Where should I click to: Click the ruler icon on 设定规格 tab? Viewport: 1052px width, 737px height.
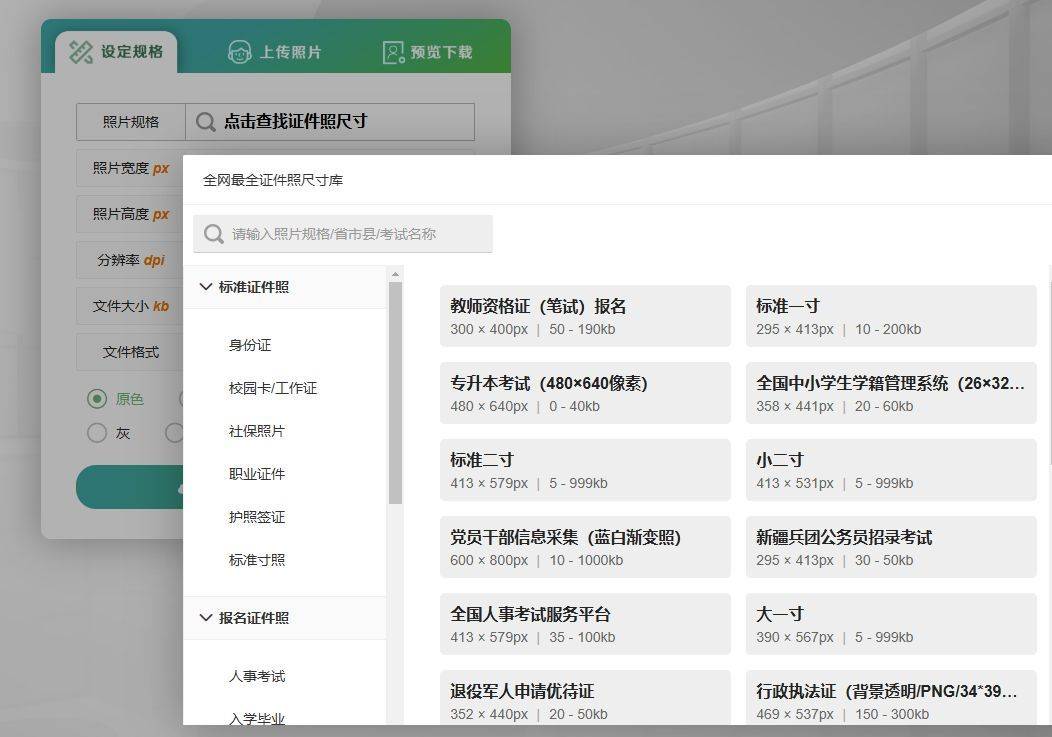pos(81,52)
